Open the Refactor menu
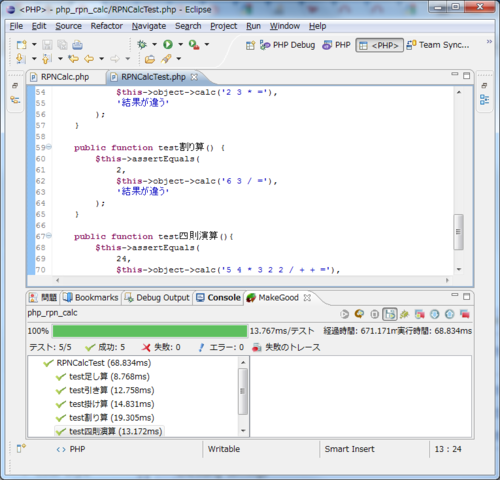500x480 pixels. click(107, 26)
